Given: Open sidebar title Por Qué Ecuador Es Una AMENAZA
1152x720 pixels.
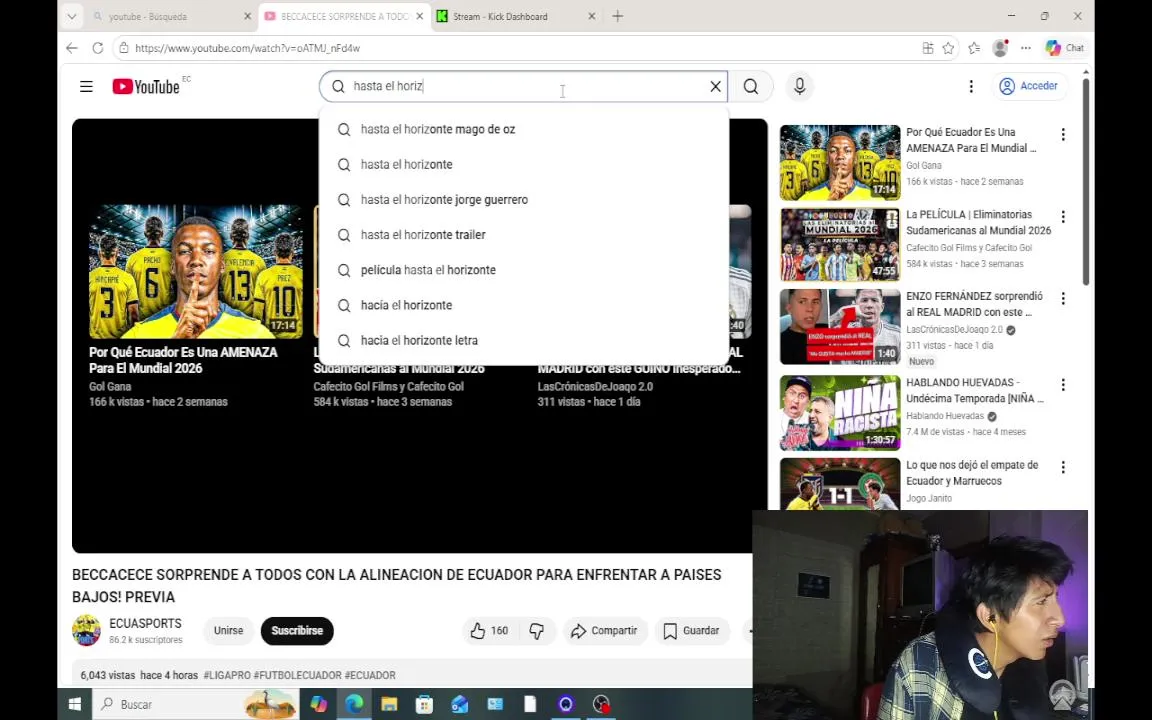Looking at the screenshot, I should (971, 140).
